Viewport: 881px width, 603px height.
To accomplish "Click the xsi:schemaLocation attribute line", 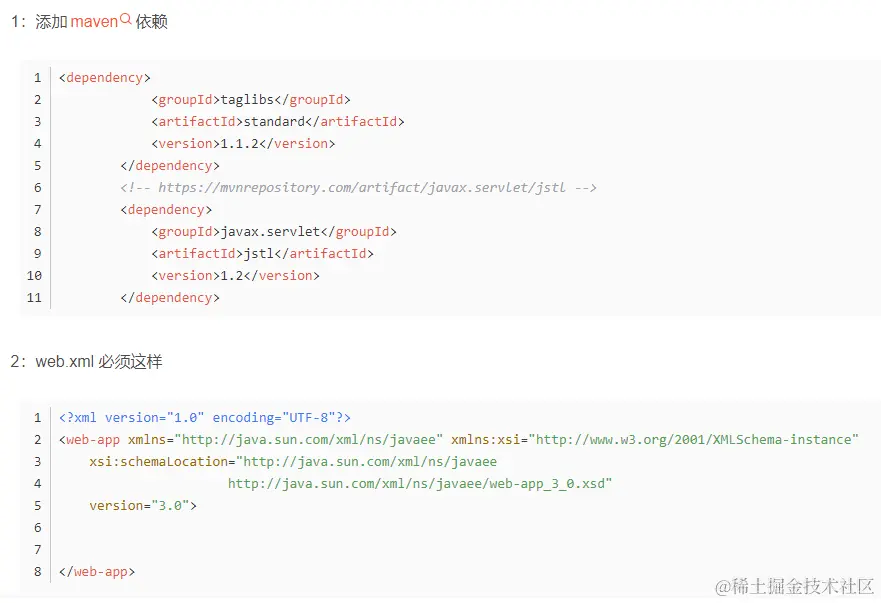I will (x=293, y=462).
